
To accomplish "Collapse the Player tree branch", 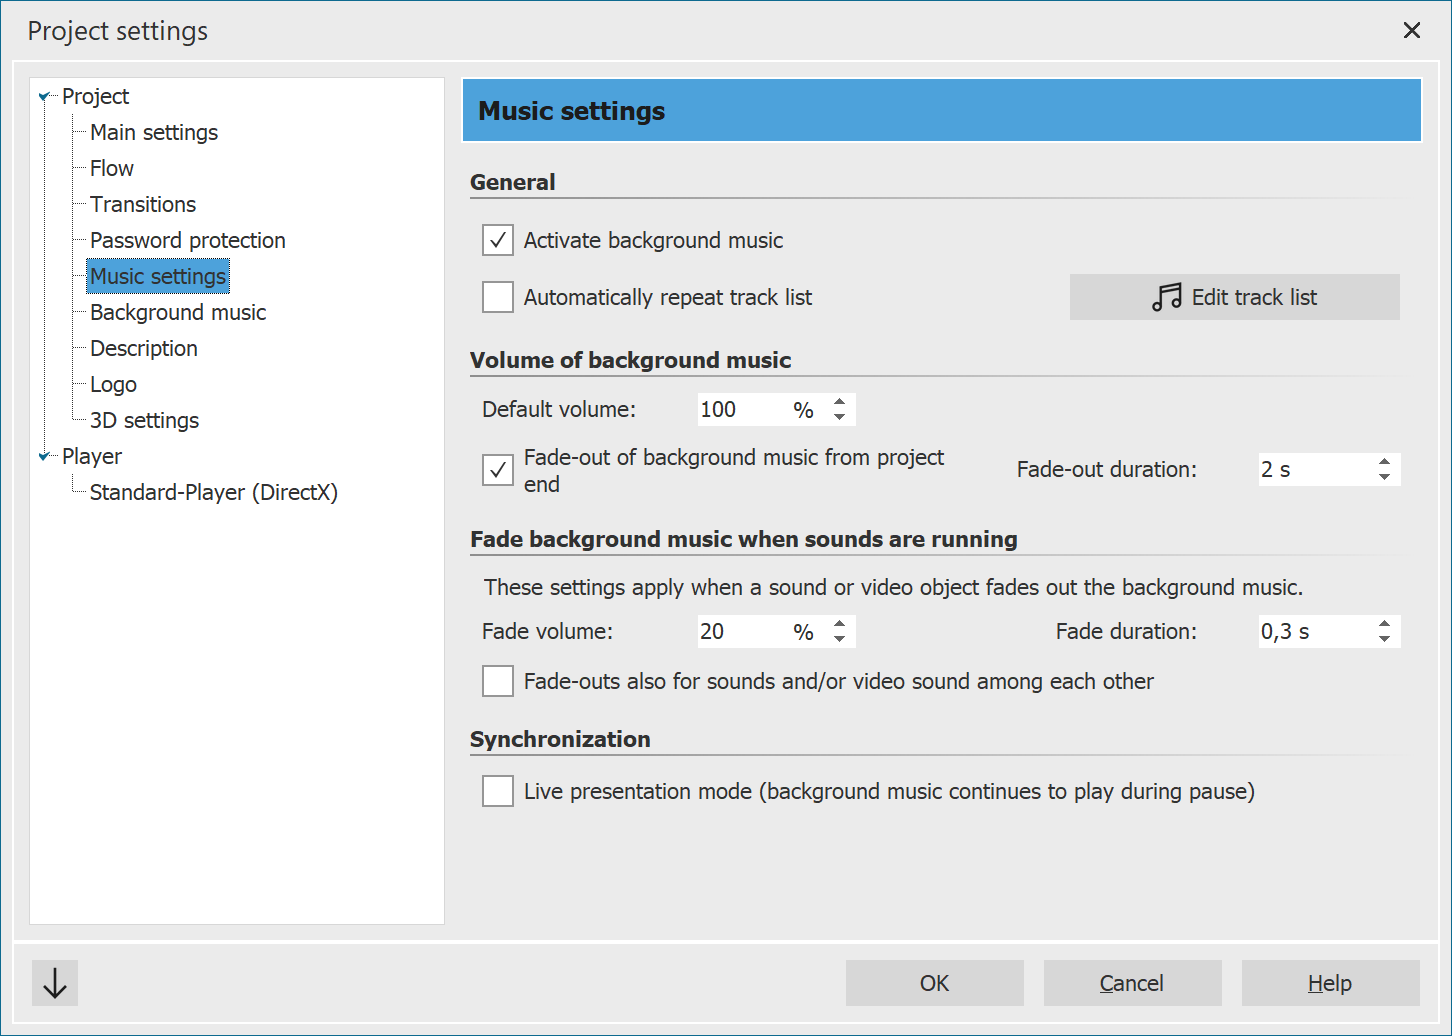I will click(44, 456).
